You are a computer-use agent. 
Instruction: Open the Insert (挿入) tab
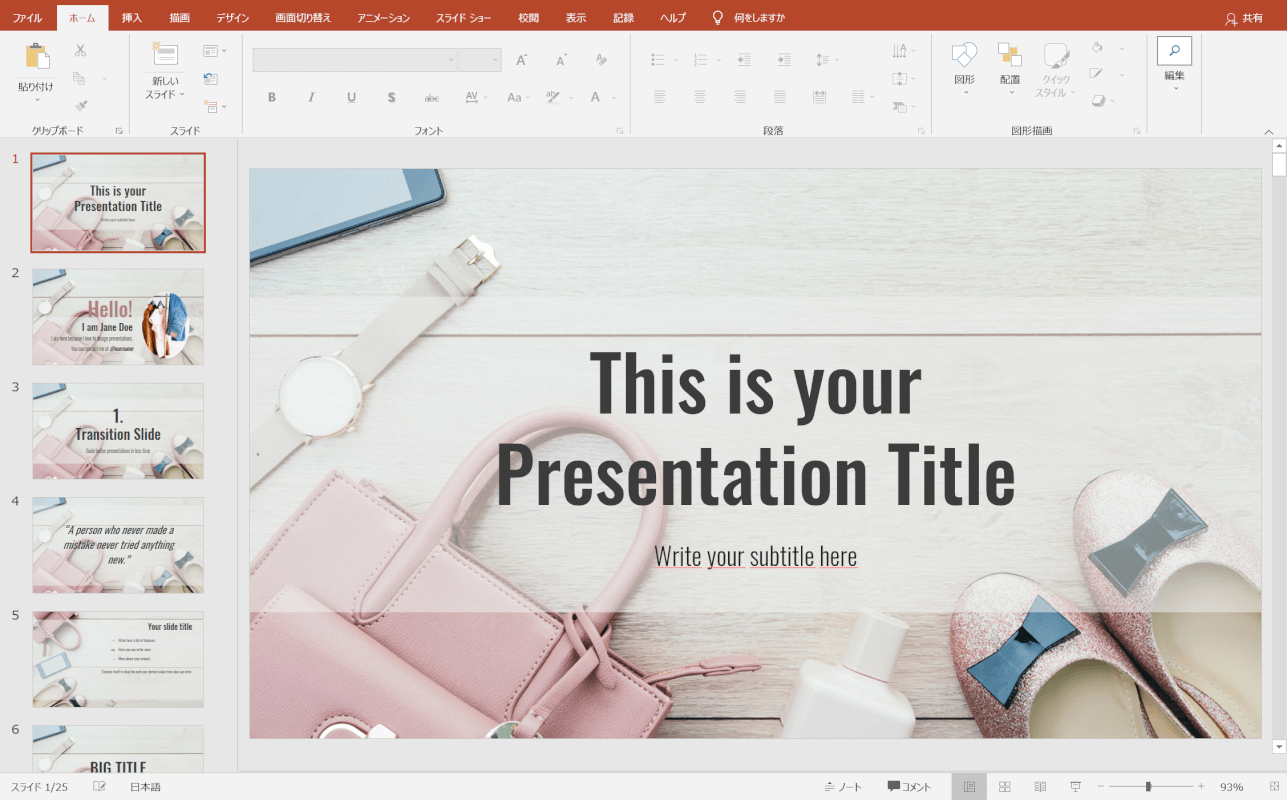132,18
